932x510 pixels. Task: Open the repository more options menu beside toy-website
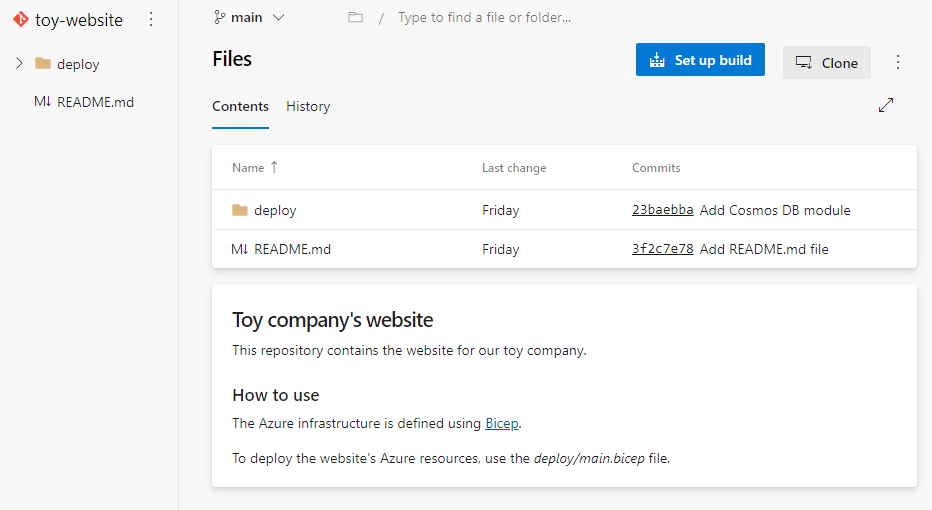click(151, 20)
